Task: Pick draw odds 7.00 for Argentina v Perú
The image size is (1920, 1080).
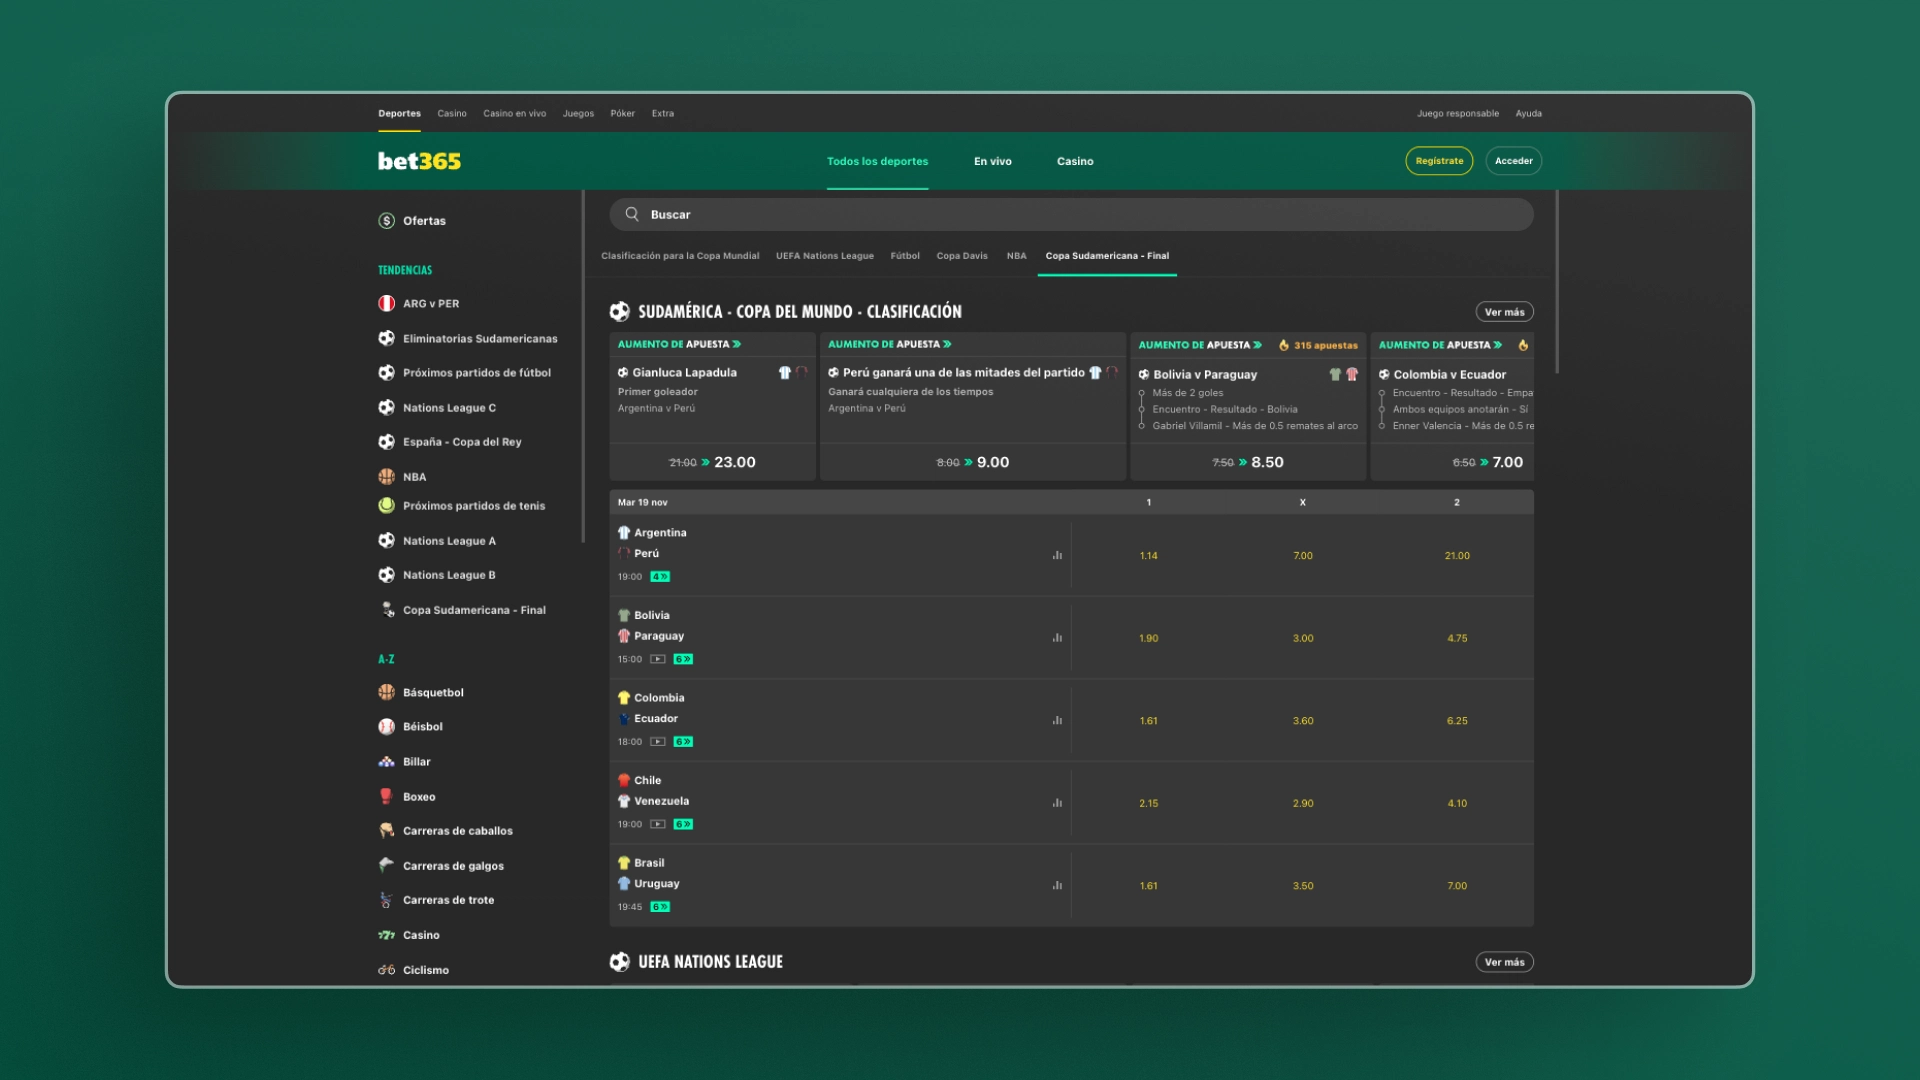Action: 1302,556
